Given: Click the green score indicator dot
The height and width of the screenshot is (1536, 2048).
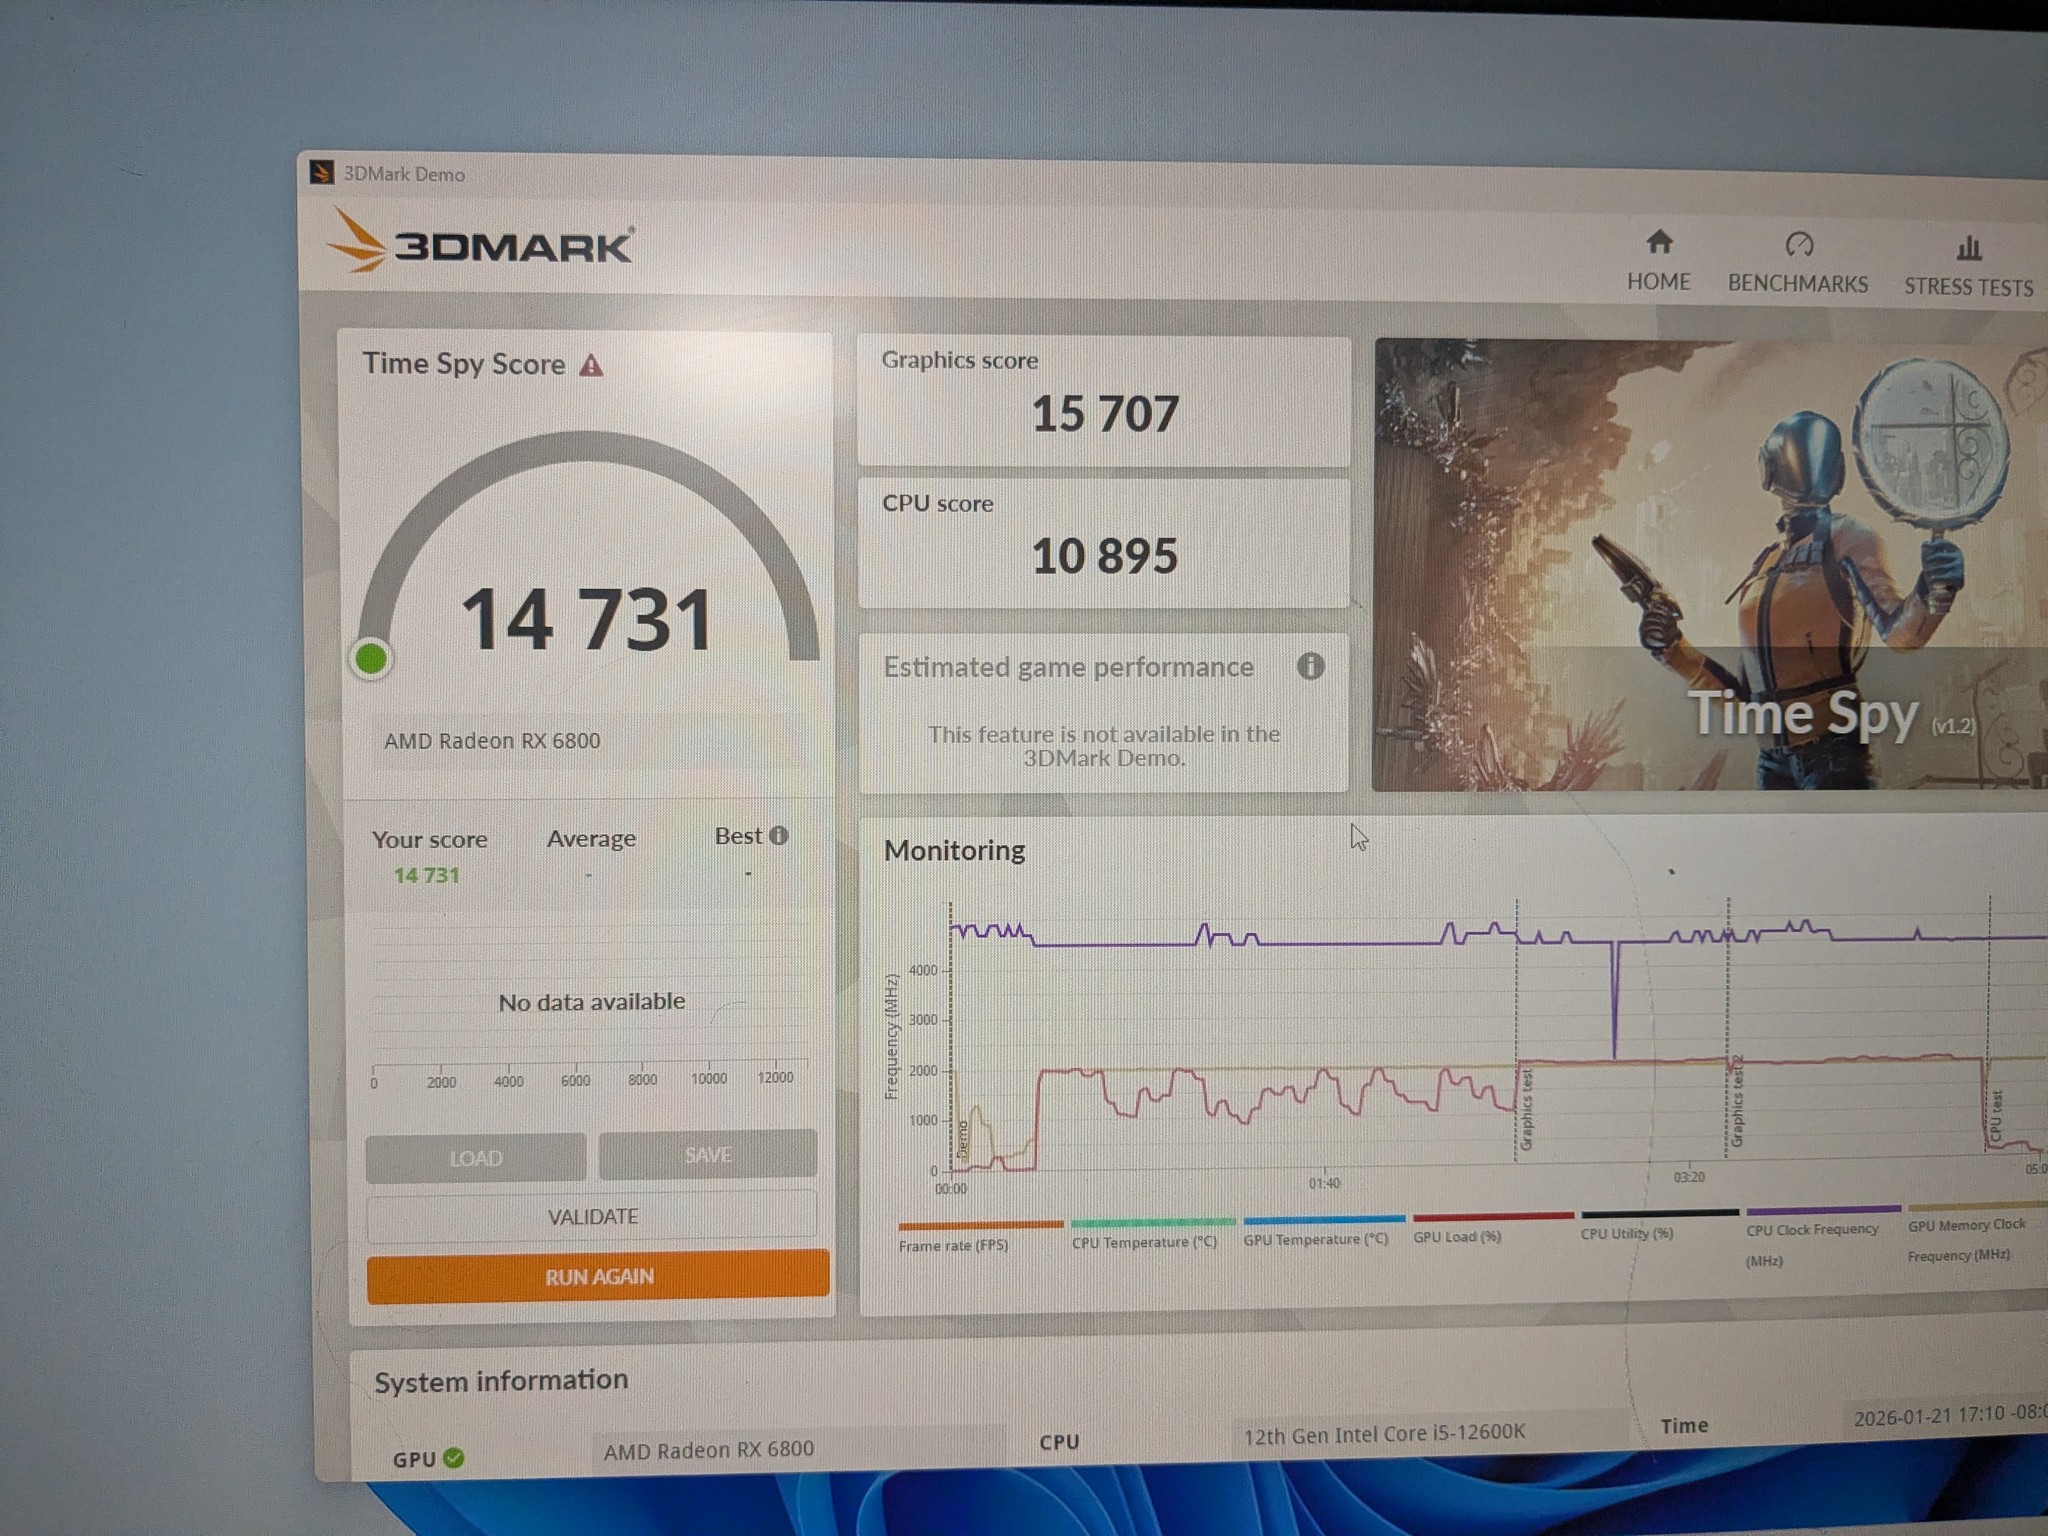Looking at the screenshot, I should tap(371, 659).
